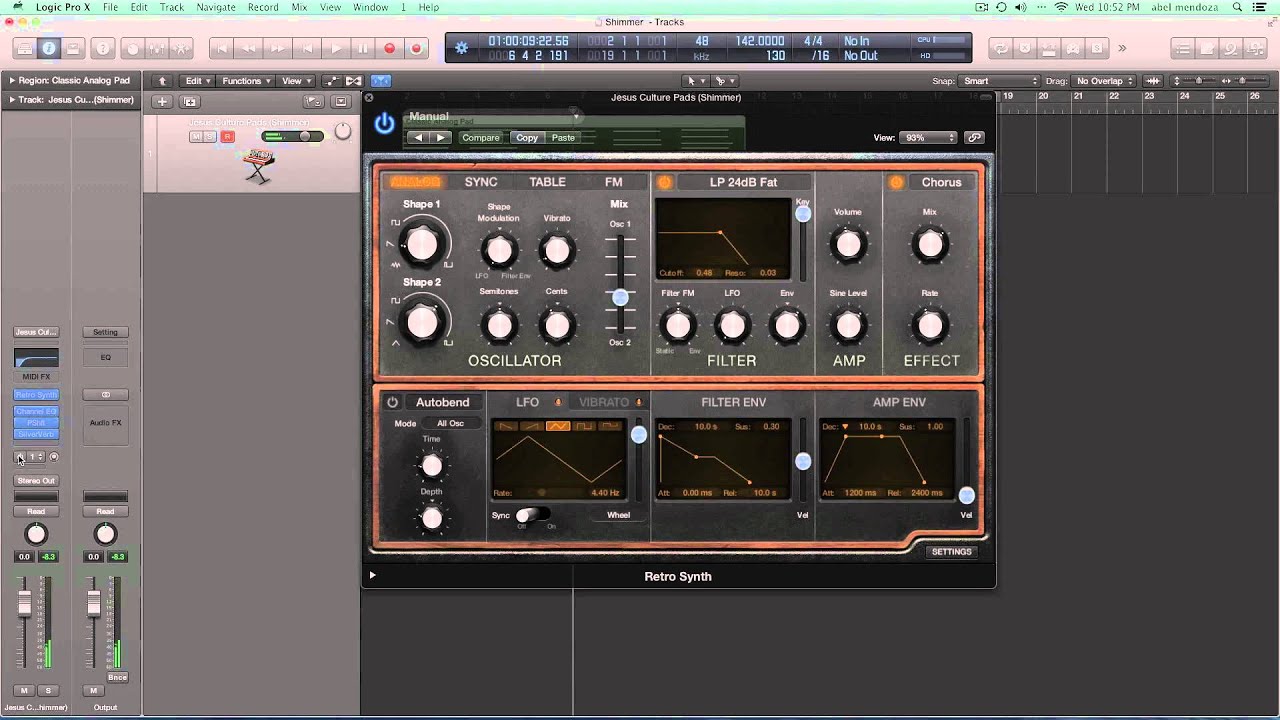Click the Play transport button
1280x720 pixels.
click(x=336, y=48)
